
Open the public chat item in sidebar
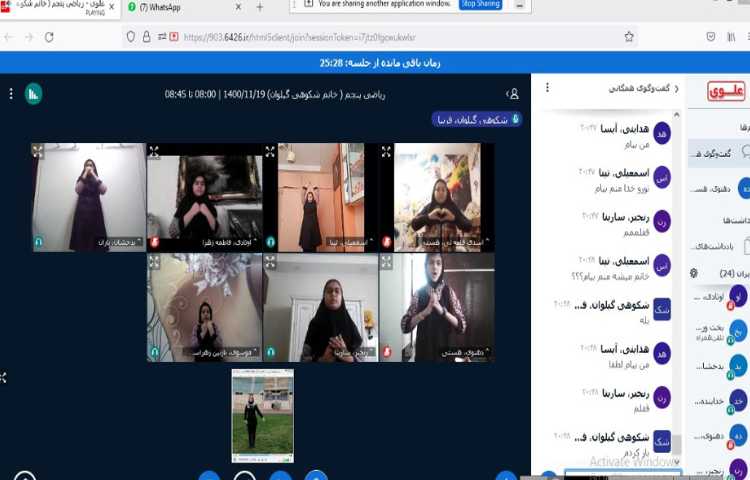point(722,153)
